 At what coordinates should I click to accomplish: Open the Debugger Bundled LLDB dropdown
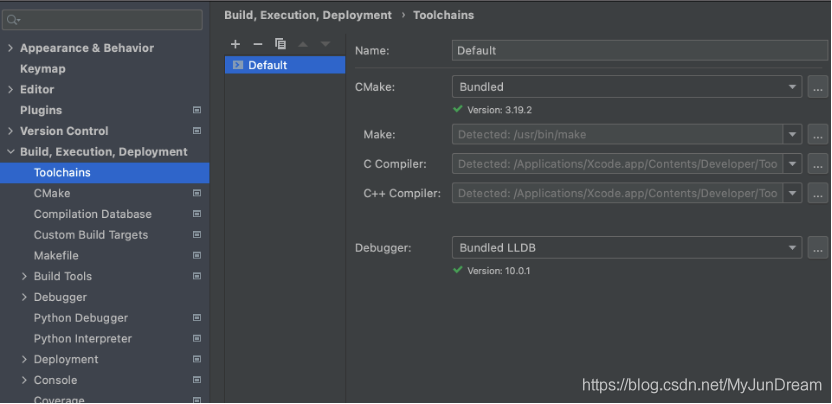click(793, 247)
